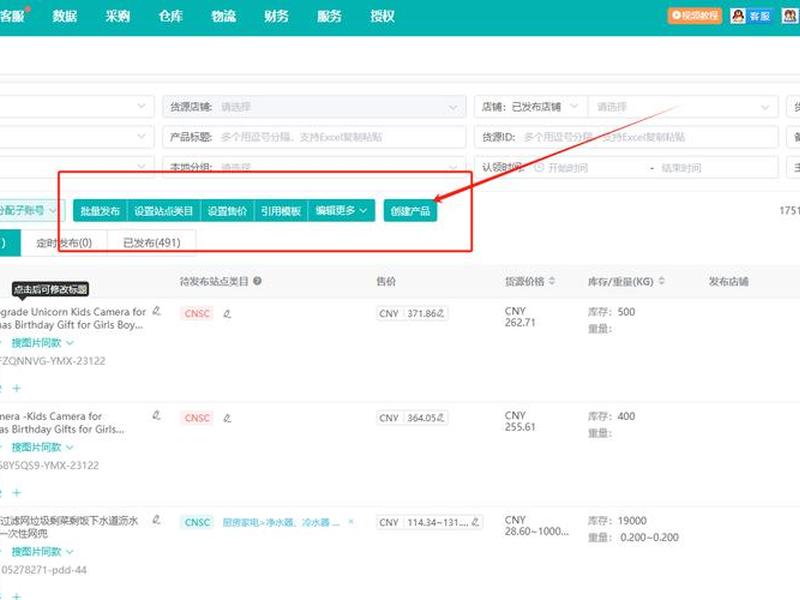800x600 pixels.
Task: Click the 发布店铺 column header
Action: 728,281
